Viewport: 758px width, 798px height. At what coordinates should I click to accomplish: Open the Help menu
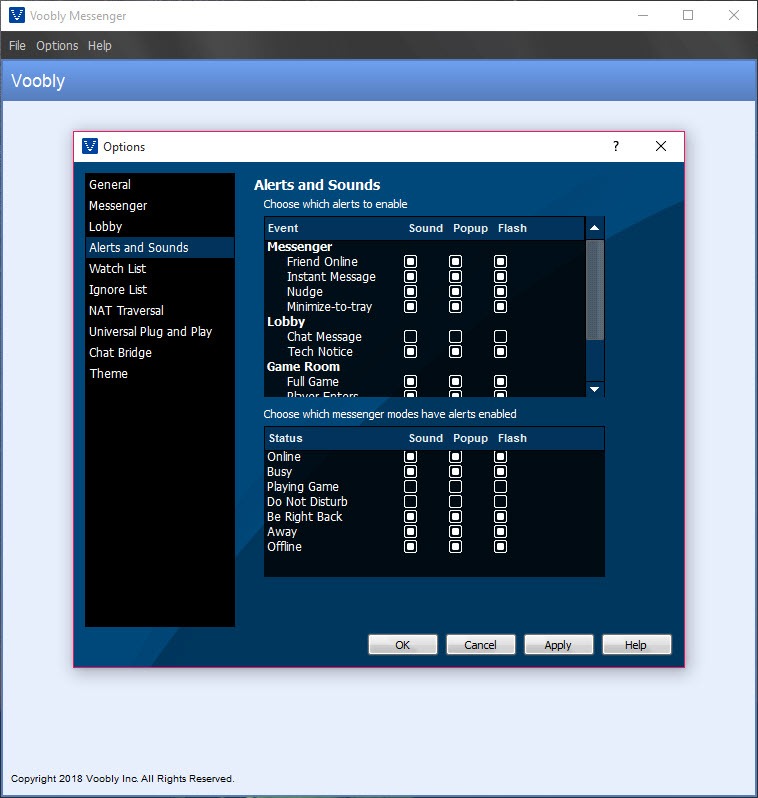(x=99, y=46)
